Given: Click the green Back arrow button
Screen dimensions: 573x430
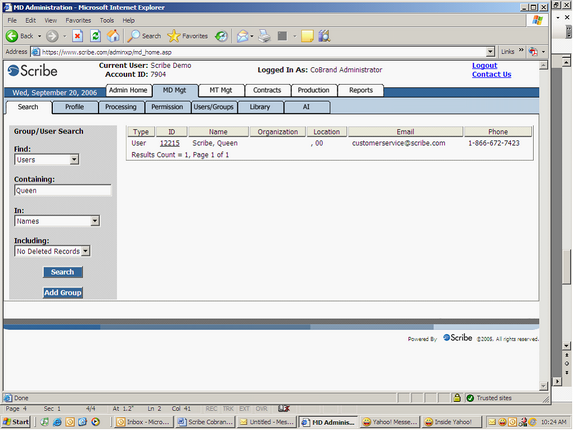Looking at the screenshot, I should click(12, 36).
